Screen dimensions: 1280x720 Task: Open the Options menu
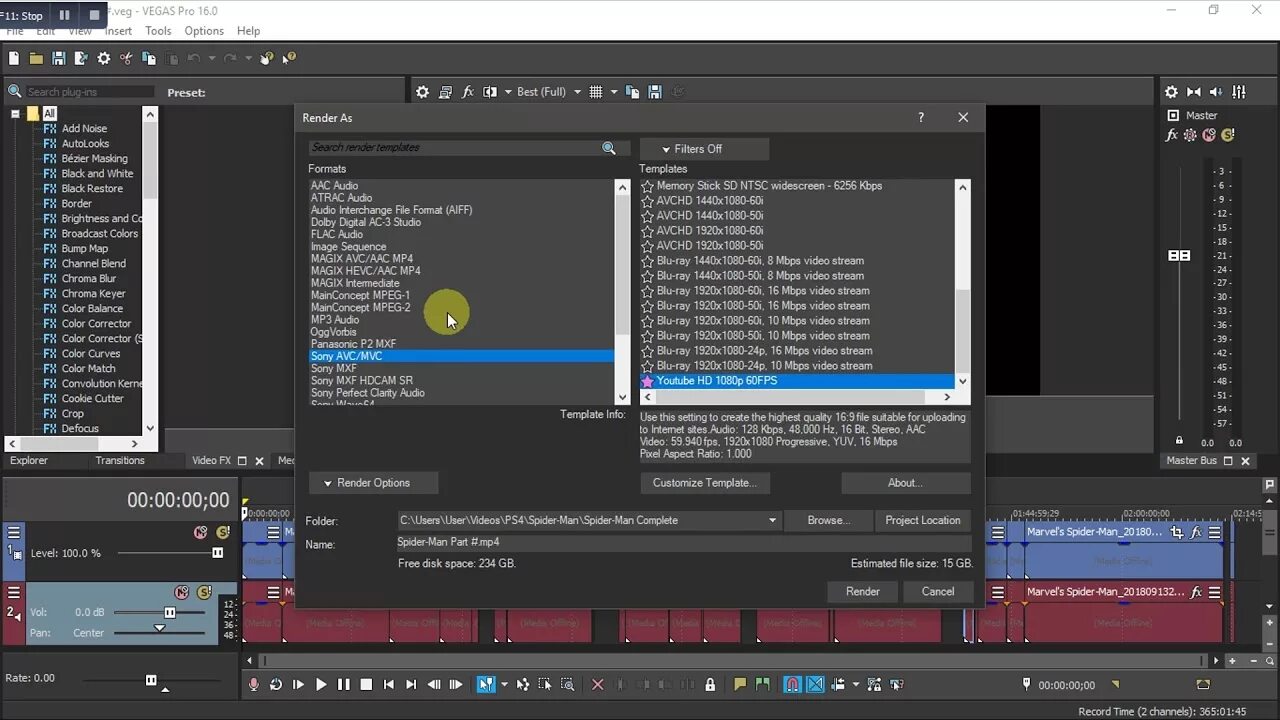[x=204, y=31]
